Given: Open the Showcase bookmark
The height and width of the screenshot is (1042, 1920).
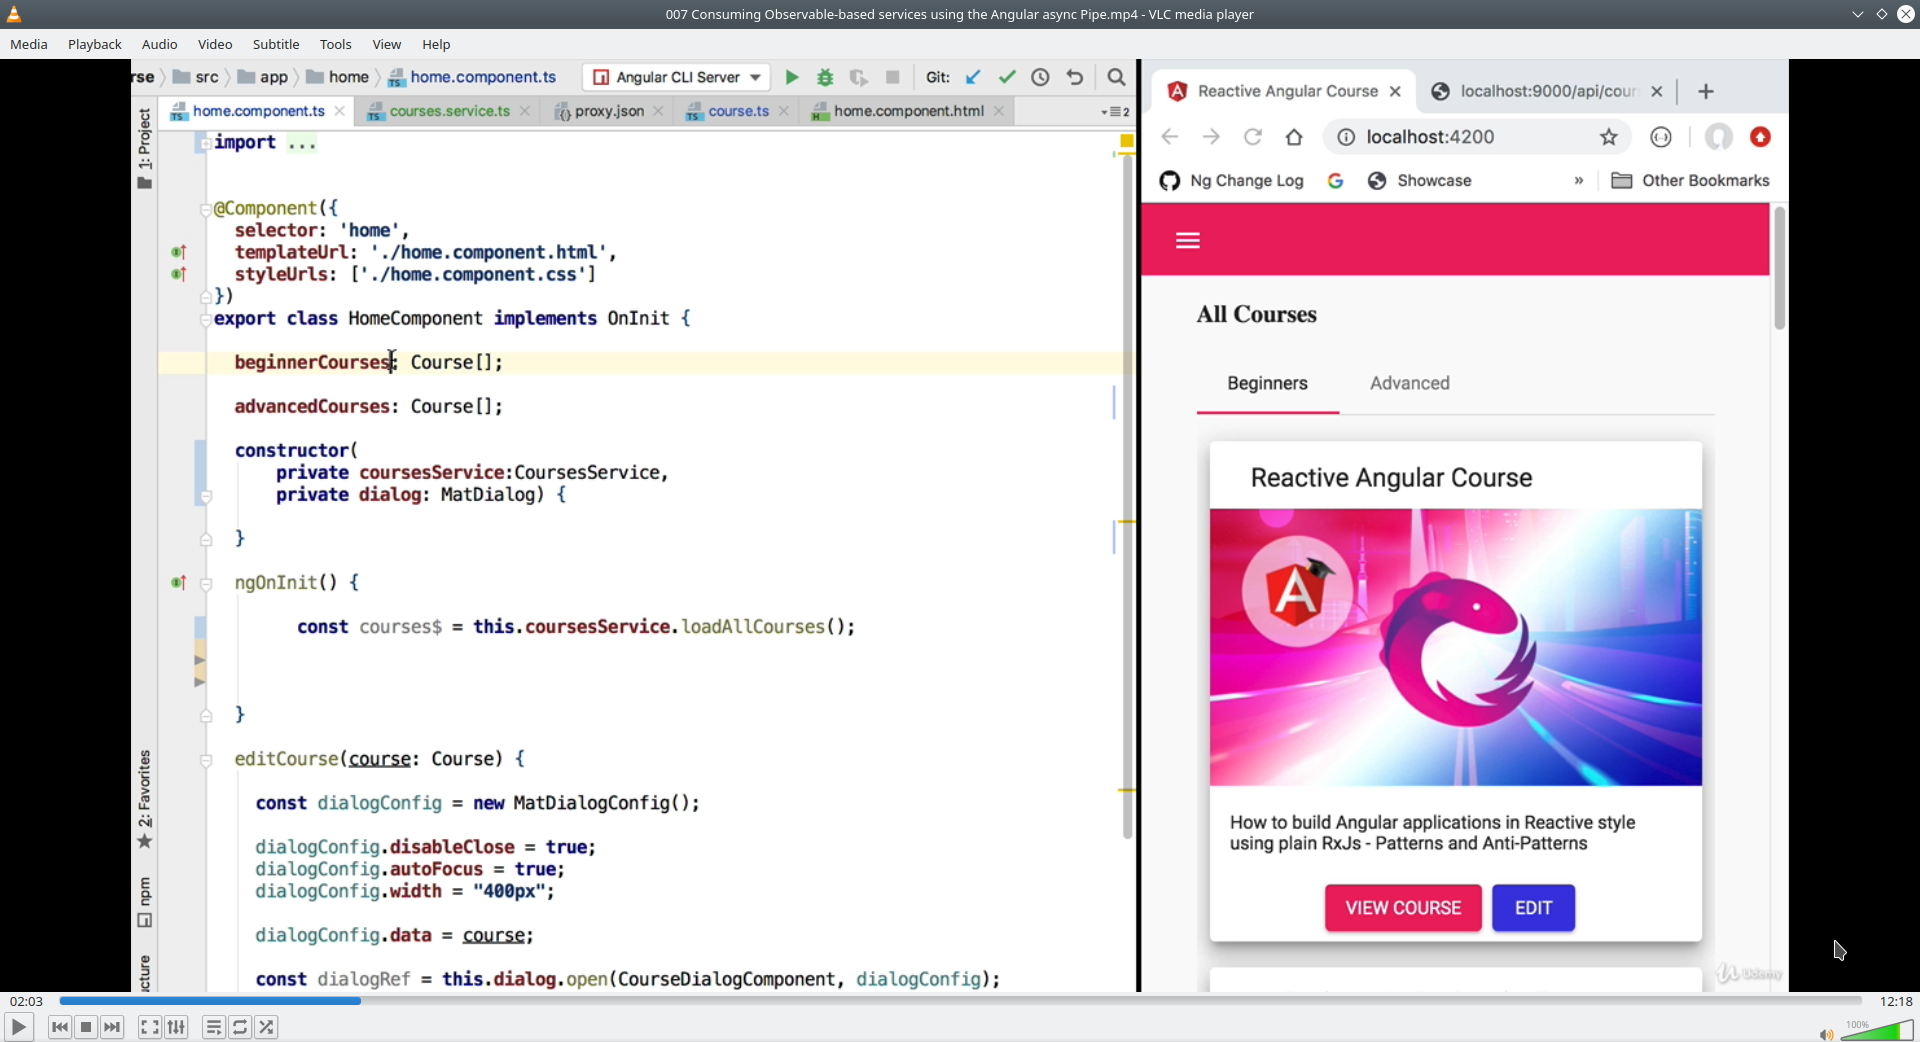Looking at the screenshot, I should 1420,181.
